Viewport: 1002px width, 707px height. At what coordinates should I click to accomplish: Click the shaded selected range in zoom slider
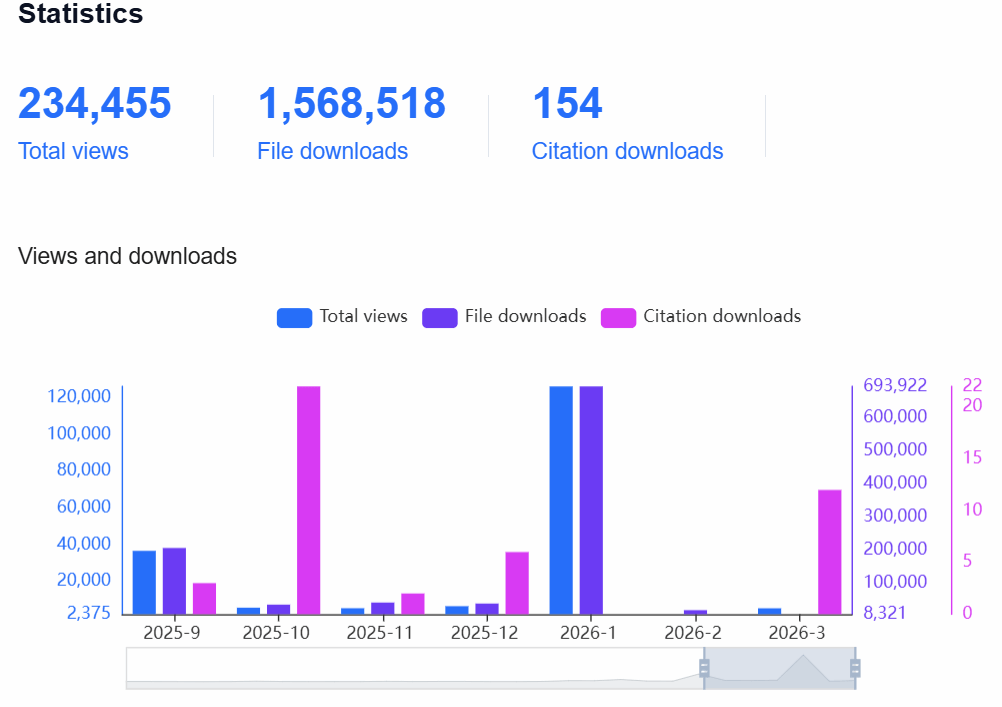point(779,668)
